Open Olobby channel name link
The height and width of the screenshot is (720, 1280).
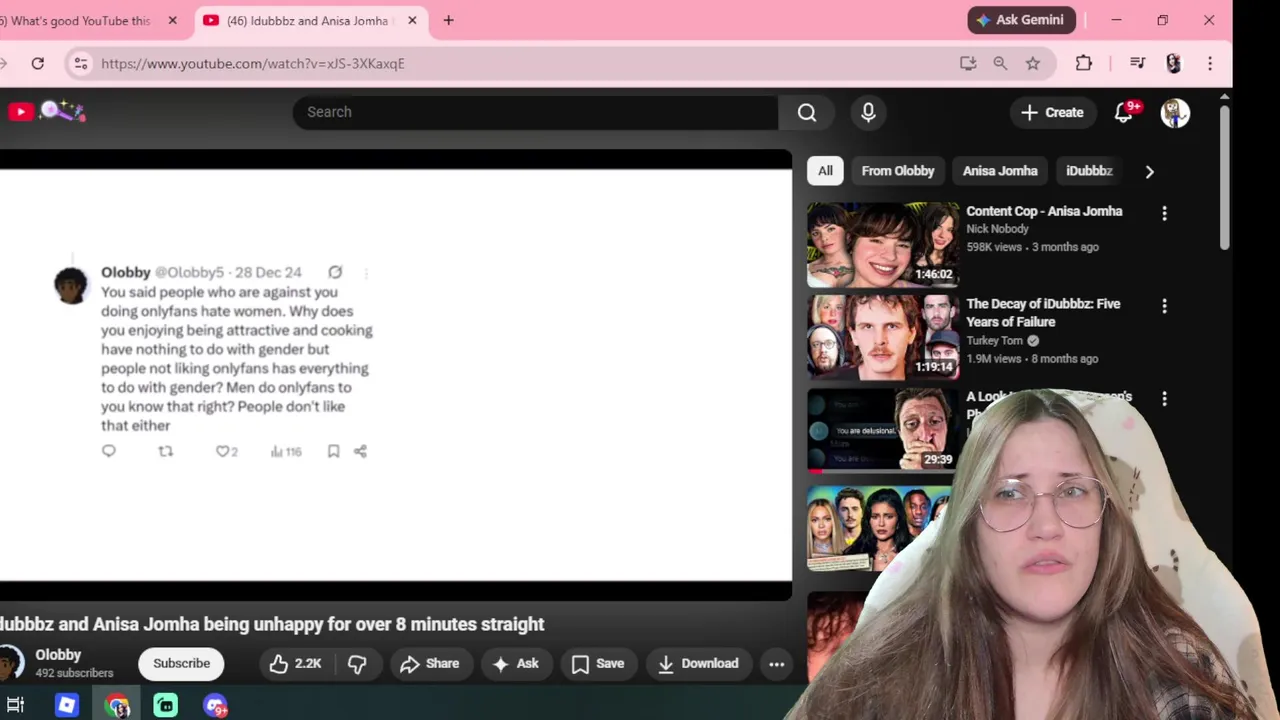click(x=58, y=655)
